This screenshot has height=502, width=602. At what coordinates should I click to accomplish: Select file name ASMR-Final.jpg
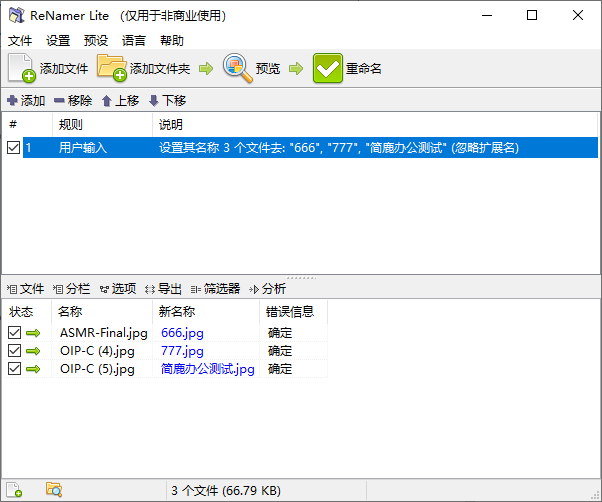(104, 333)
